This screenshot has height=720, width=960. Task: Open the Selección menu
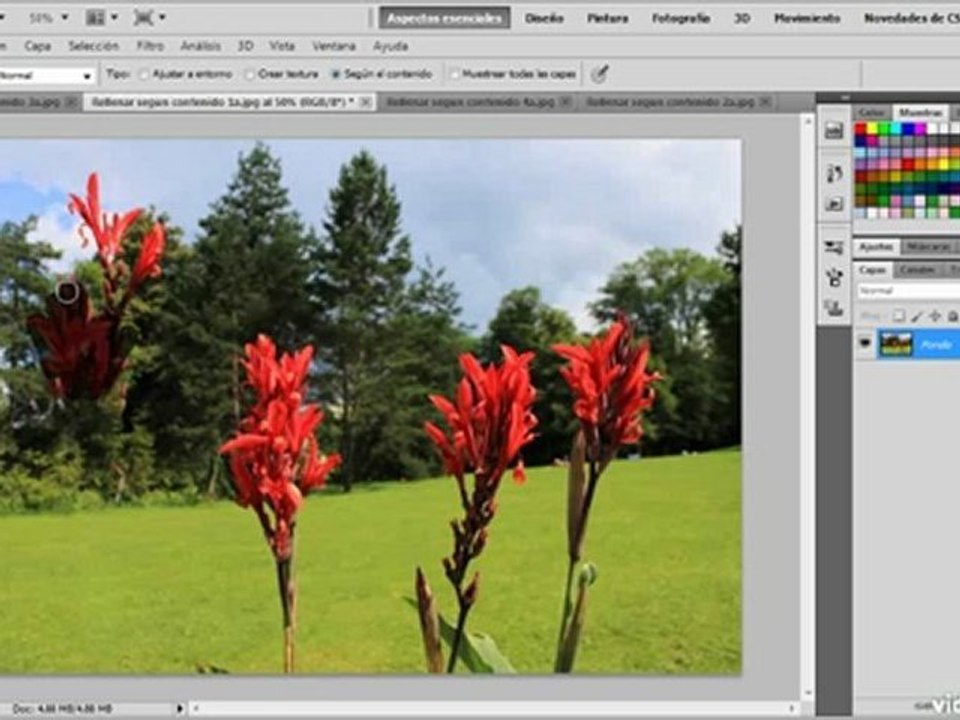coord(94,46)
